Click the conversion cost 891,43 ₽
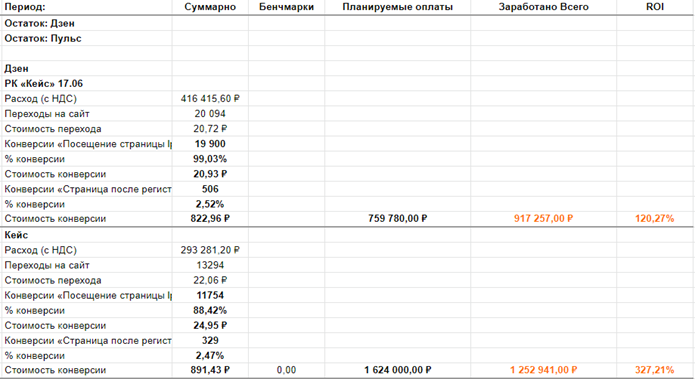The image size is (695, 379). (x=210, y=370)
